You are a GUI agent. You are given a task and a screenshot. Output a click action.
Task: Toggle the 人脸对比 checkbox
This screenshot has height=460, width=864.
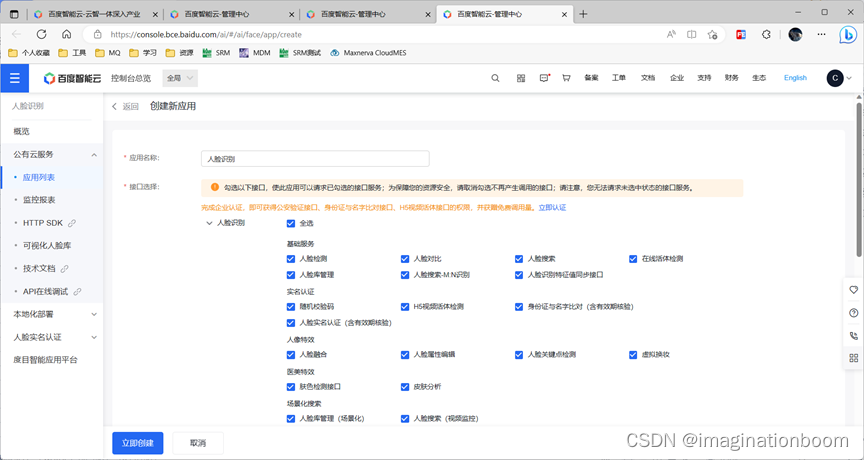[405, 258]
